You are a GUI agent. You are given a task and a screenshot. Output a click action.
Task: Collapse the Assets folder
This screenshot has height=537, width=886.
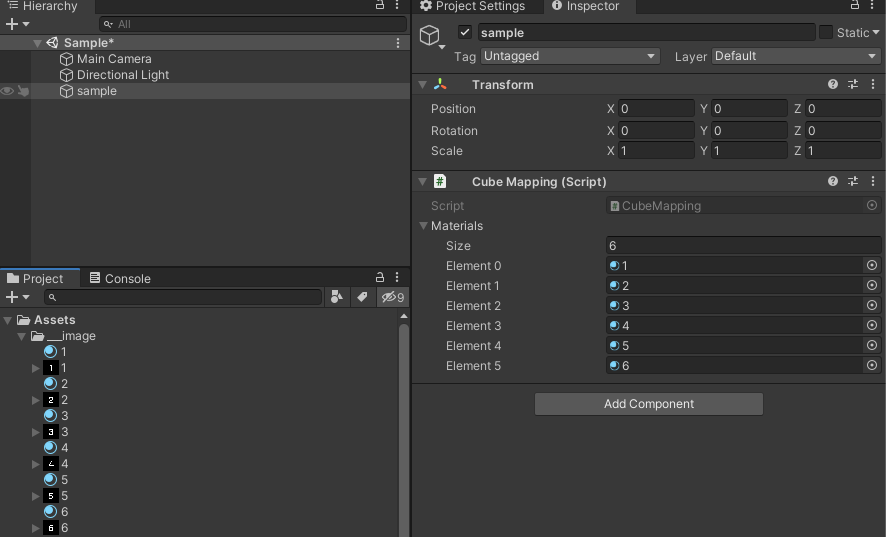click(x=7, y=320)
